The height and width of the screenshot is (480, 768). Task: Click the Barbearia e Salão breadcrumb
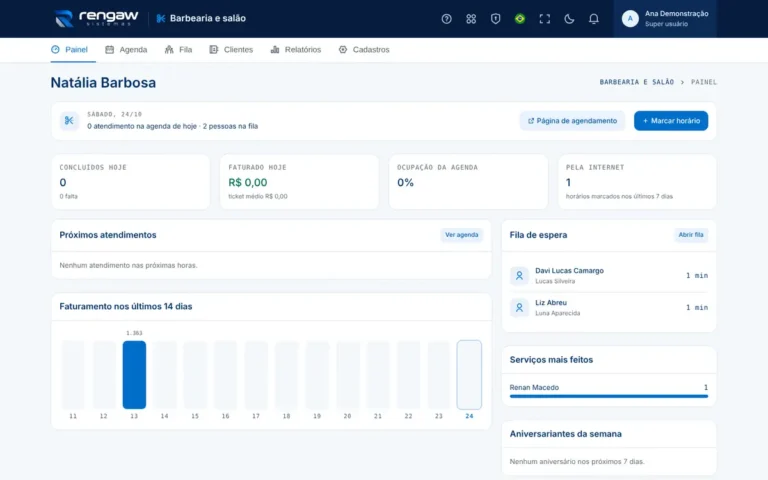click(637, 82)
